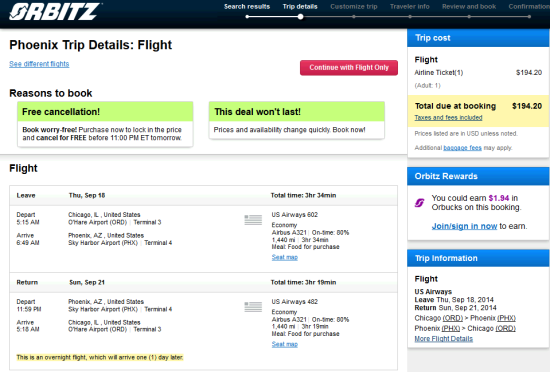Viewport: 550px width, 372px height.
Task: Select the Customize trip step
Action: [354, 6]
